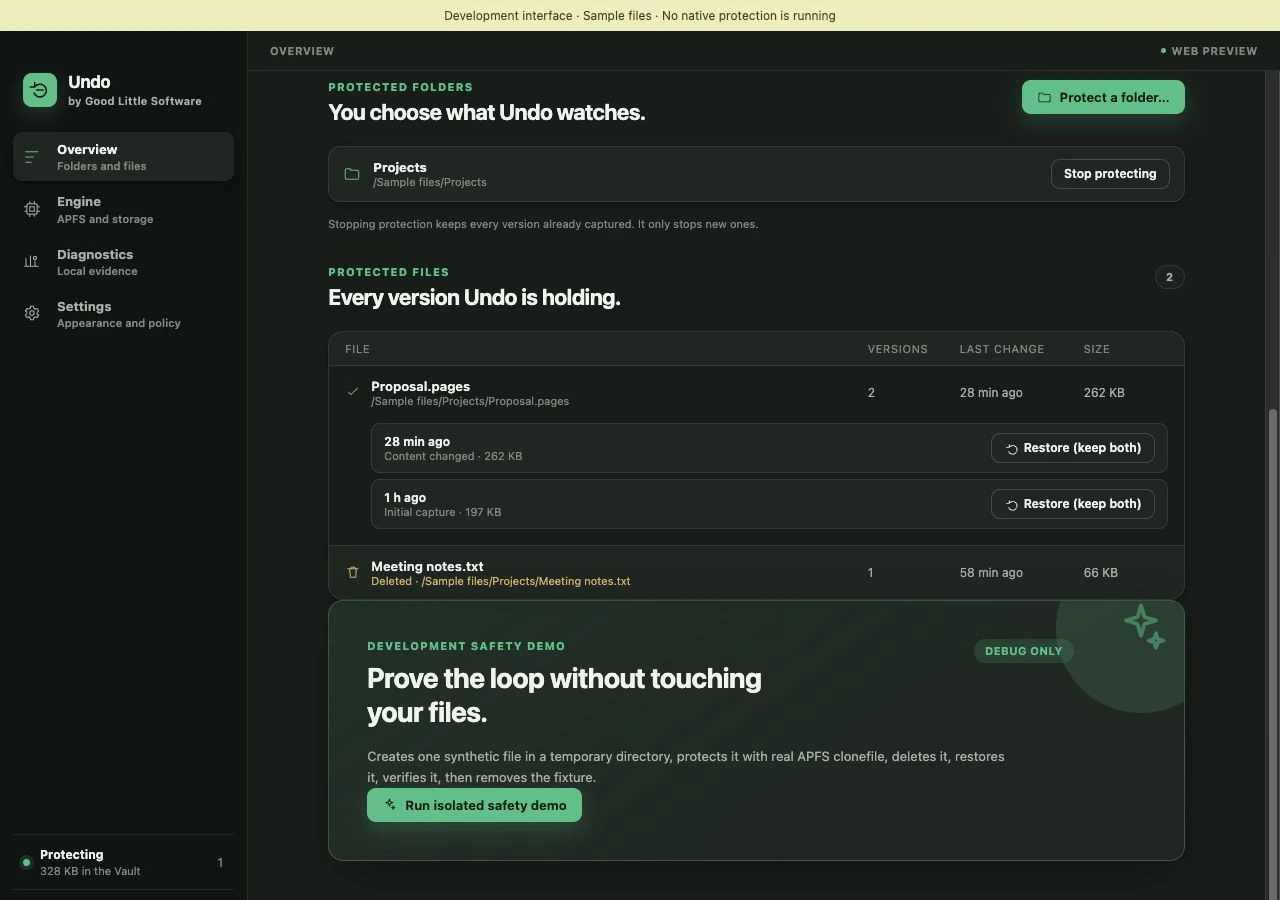Open Settings Appearance and policy
Screen dimensions: 1280x900
pyautogui.click(x=123, y=314)
